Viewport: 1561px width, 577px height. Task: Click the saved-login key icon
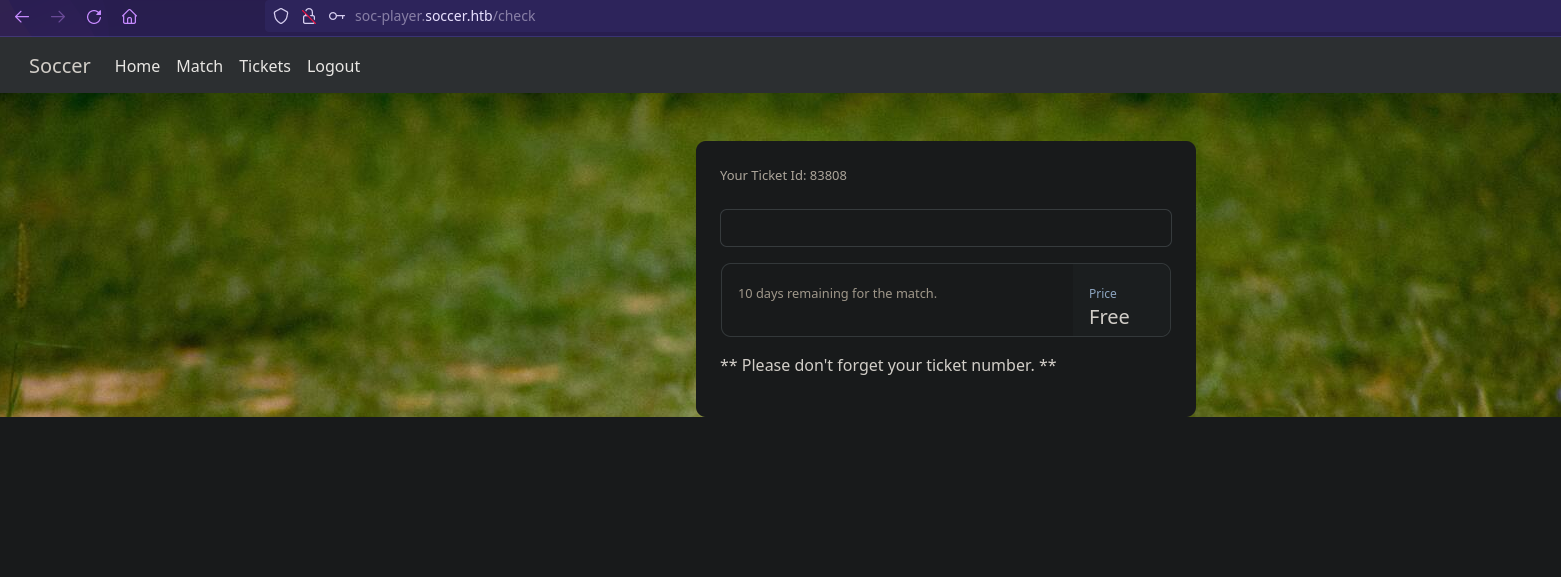[x=337, y=16]
